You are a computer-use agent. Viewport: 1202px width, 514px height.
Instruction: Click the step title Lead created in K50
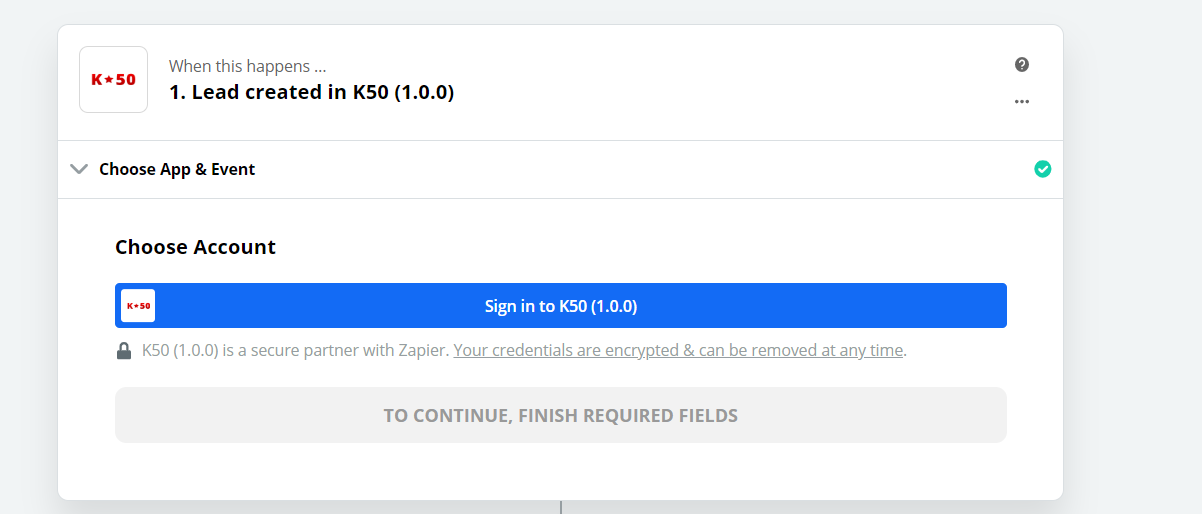click(x=311, y=93)
